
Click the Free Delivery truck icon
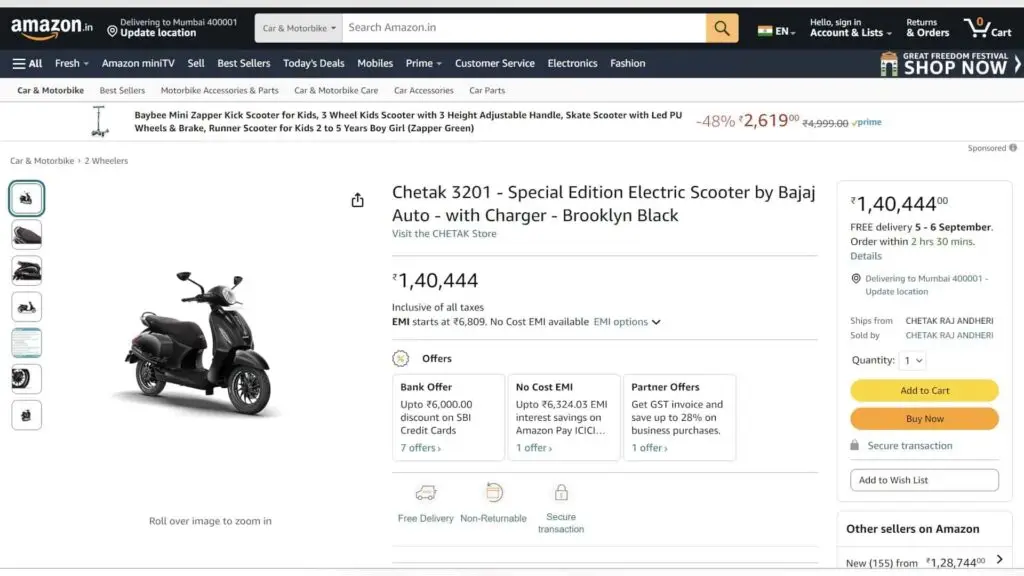pyautogui.click(x=426, y=493)
